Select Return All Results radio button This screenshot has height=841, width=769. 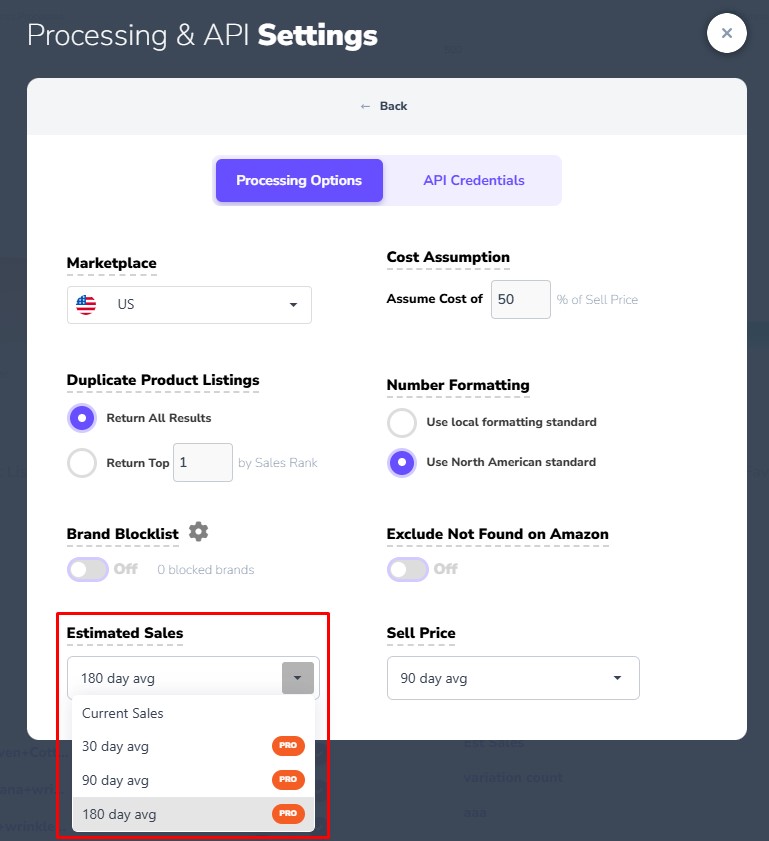click(82, 418)
